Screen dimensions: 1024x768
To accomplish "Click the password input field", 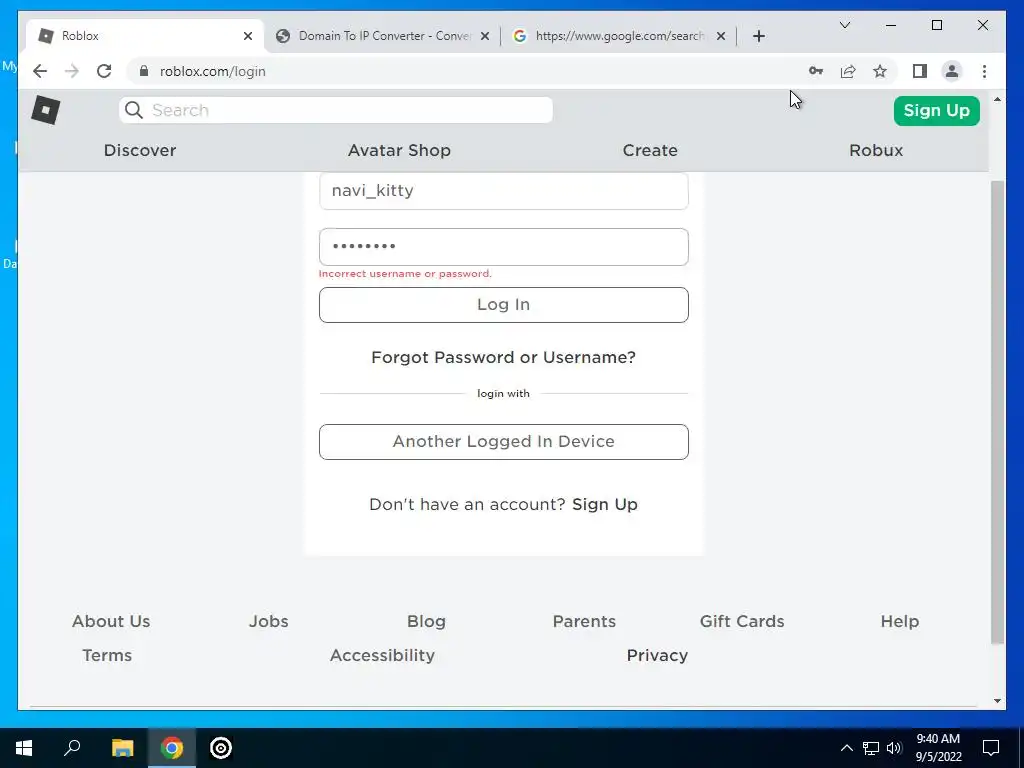I will pos(504,247).
